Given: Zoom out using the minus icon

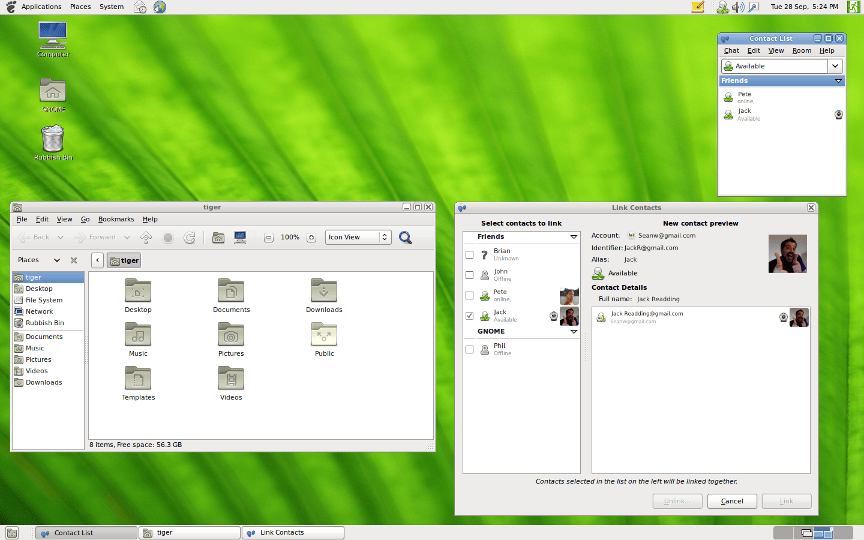Looking at the screenshot, I should (269, 237).
